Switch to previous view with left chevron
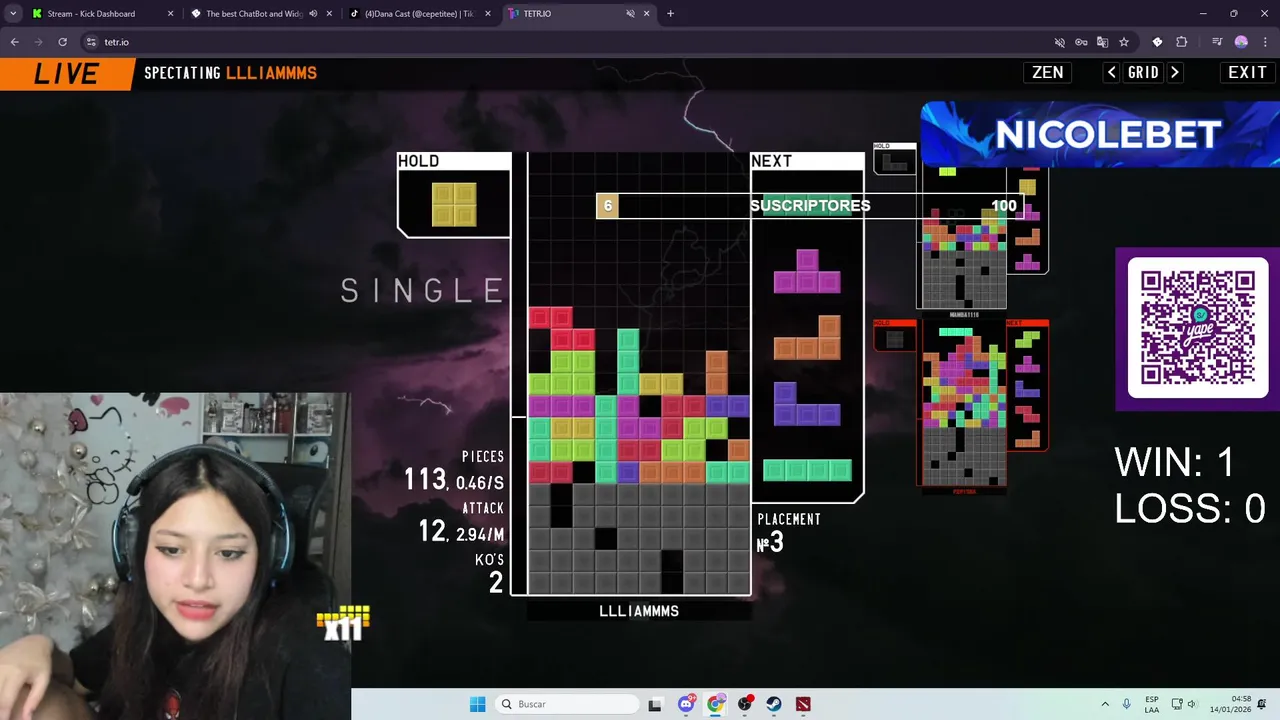This screenshot has height=720, width=1280. pyautogui.click(x=1112, y=73)
